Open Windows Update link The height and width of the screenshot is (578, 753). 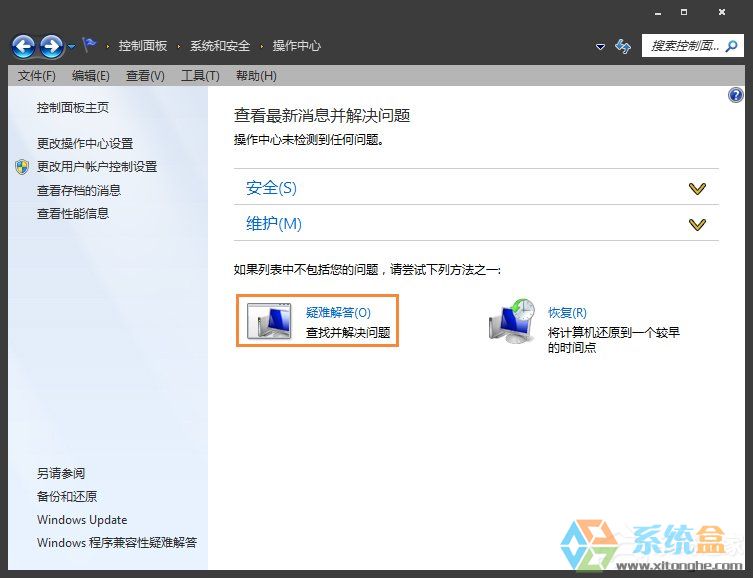coord(82,520)
